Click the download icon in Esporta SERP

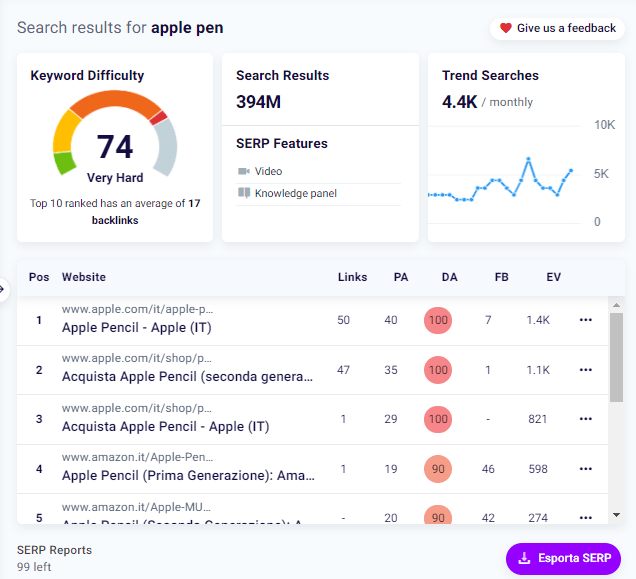tap(524, 558)
